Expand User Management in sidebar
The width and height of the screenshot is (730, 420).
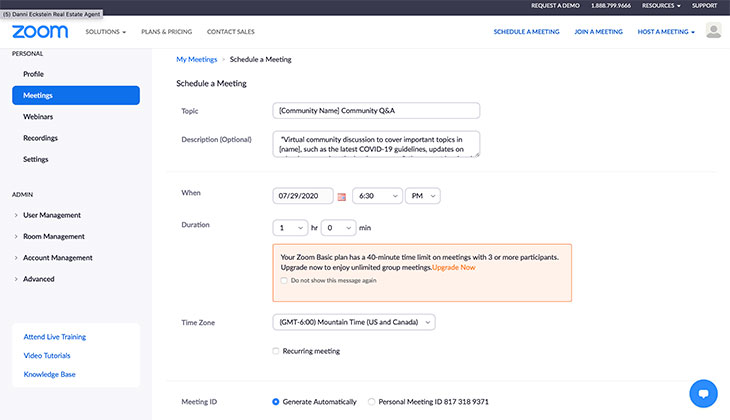[x=54, y=215]
